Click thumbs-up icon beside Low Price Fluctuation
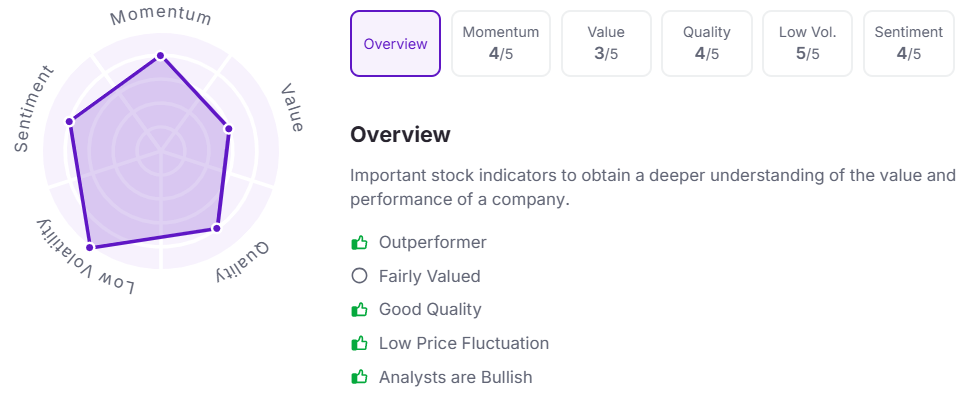Image resolution: width=967 pixels, height=400 pixels. [359, 343]
